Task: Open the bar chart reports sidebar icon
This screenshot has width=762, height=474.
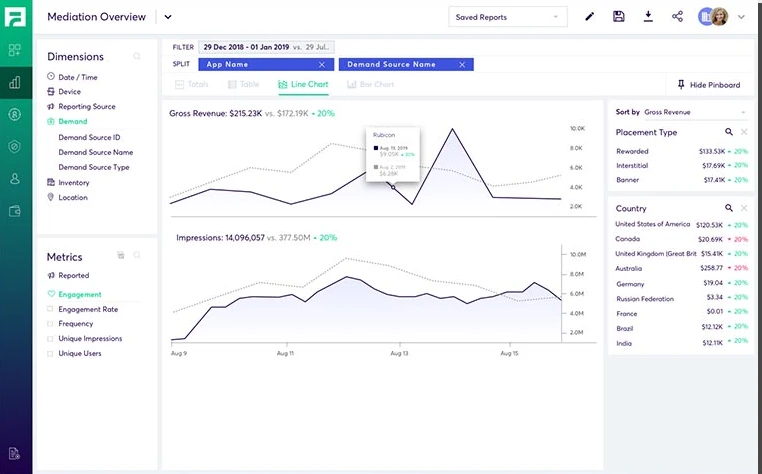Action: 15,82
